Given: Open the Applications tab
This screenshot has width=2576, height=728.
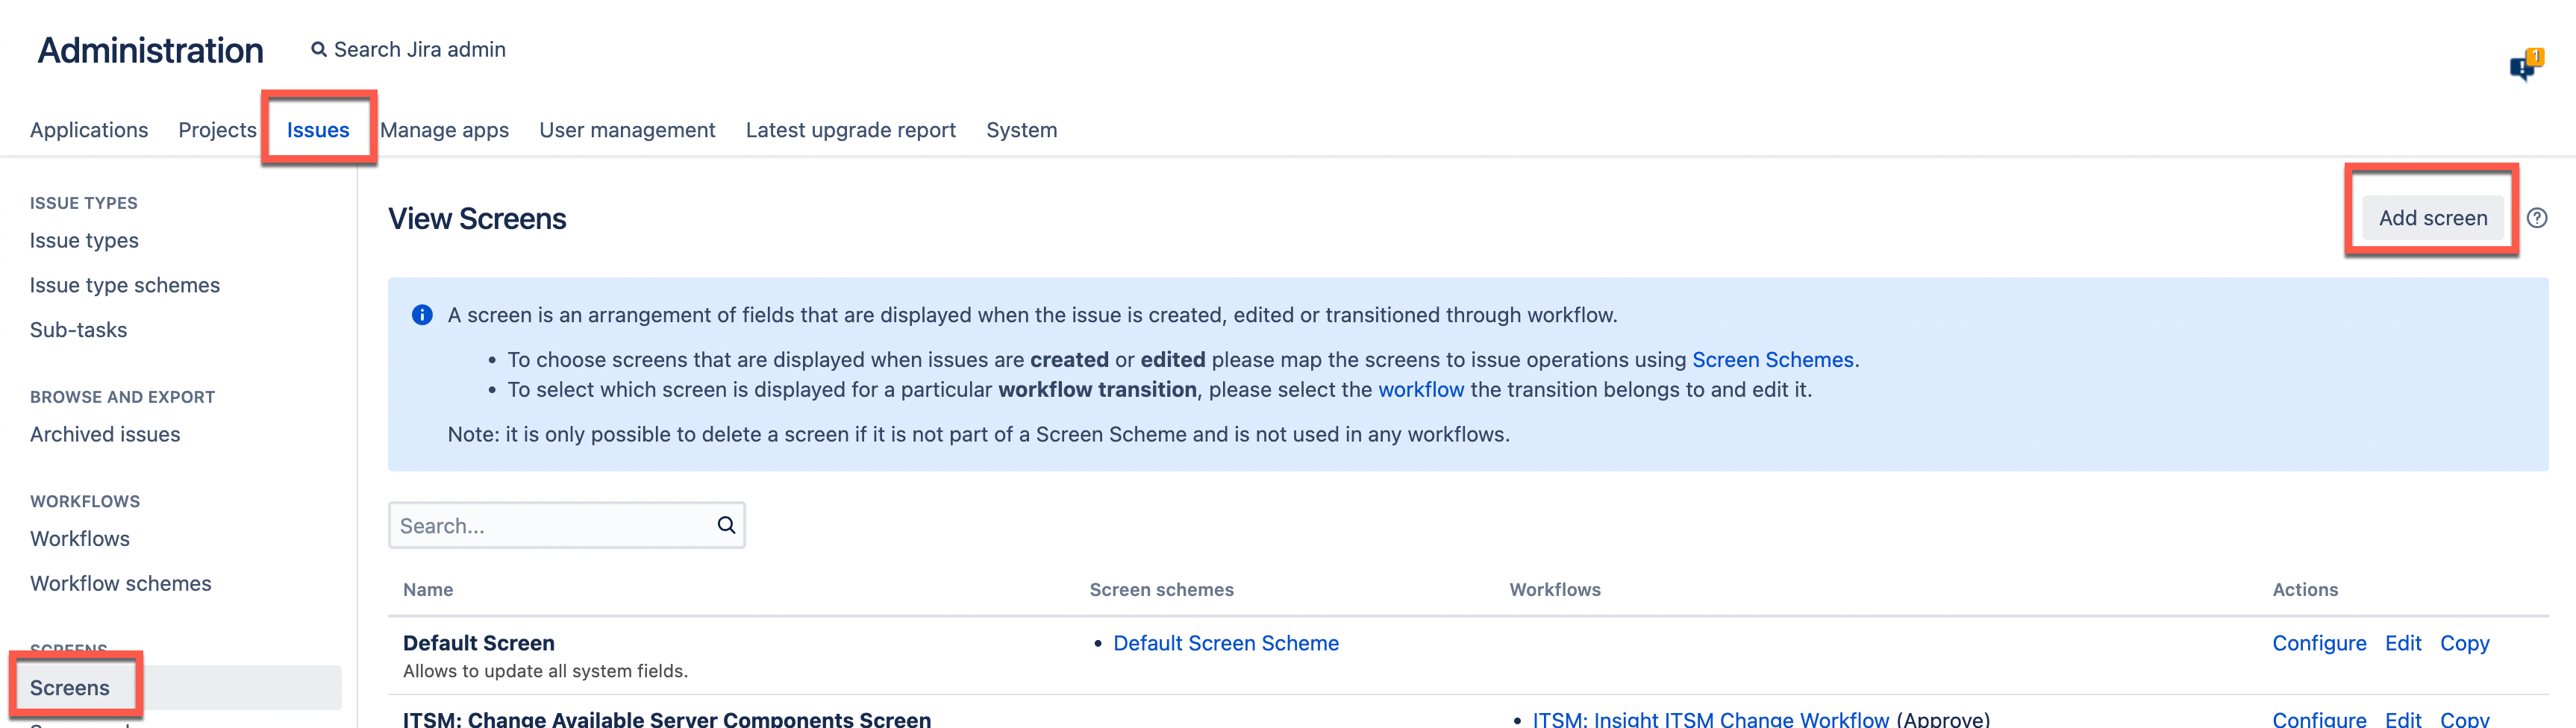Looking at the screenshot, I should click(89, 130).
